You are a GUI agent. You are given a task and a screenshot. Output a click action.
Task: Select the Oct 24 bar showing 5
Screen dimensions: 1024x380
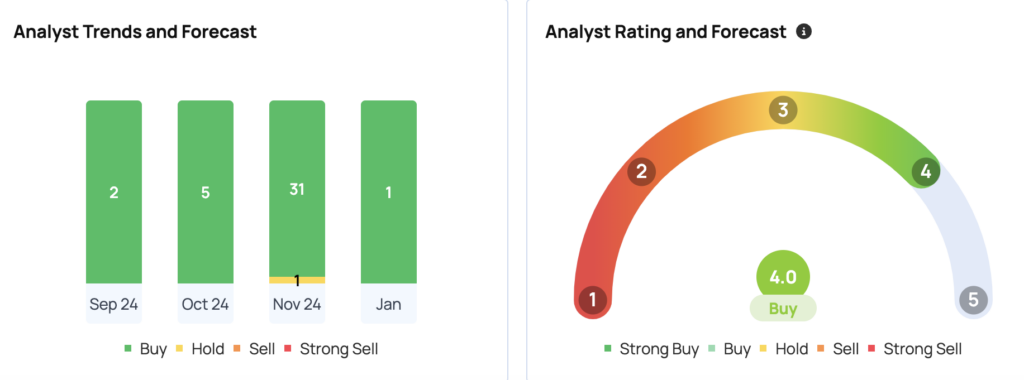pos(205,192)
